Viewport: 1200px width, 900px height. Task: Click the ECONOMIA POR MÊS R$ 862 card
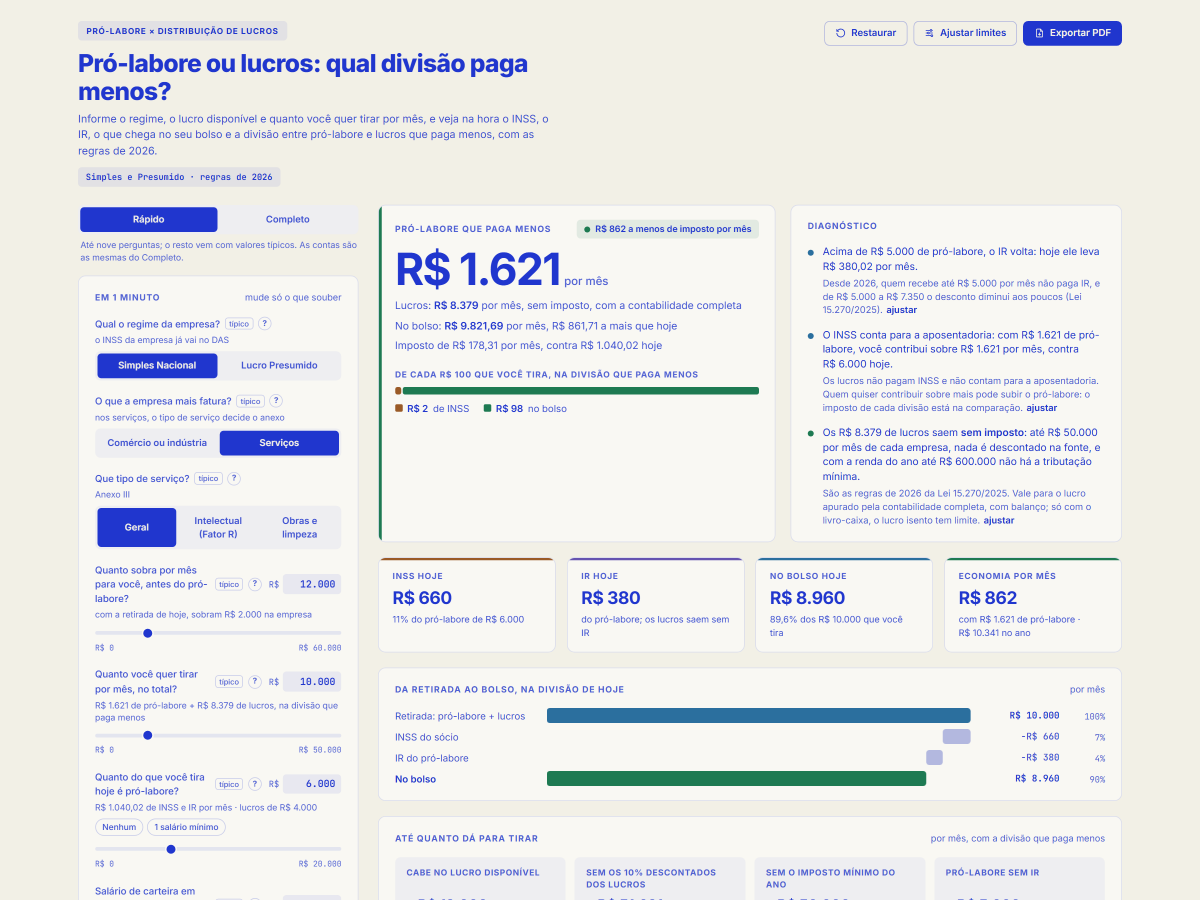click(x=1033, y=606)
